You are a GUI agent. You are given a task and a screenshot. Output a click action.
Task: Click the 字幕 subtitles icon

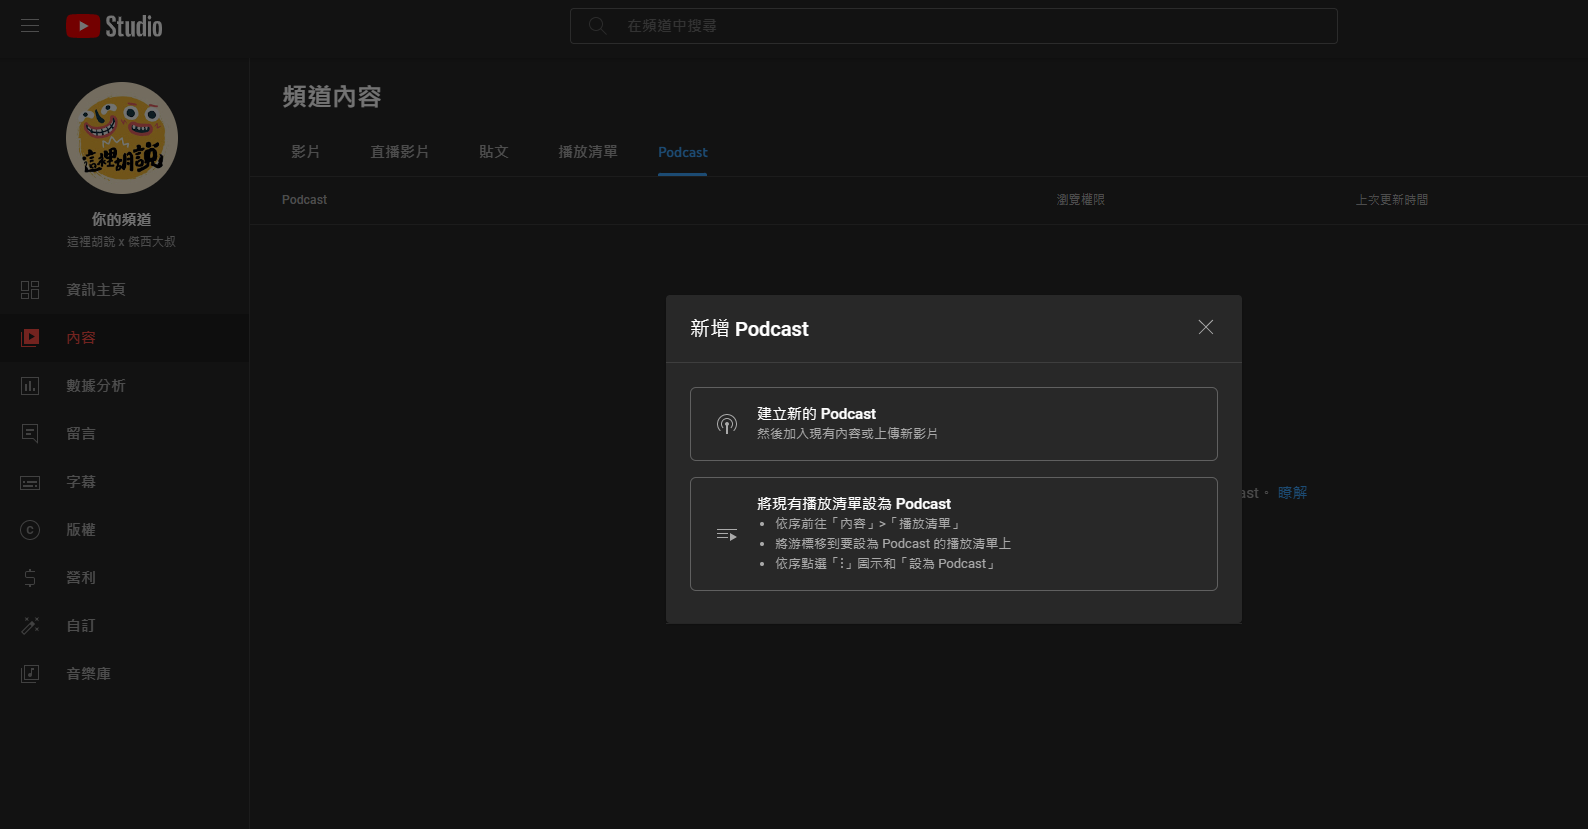30,482
